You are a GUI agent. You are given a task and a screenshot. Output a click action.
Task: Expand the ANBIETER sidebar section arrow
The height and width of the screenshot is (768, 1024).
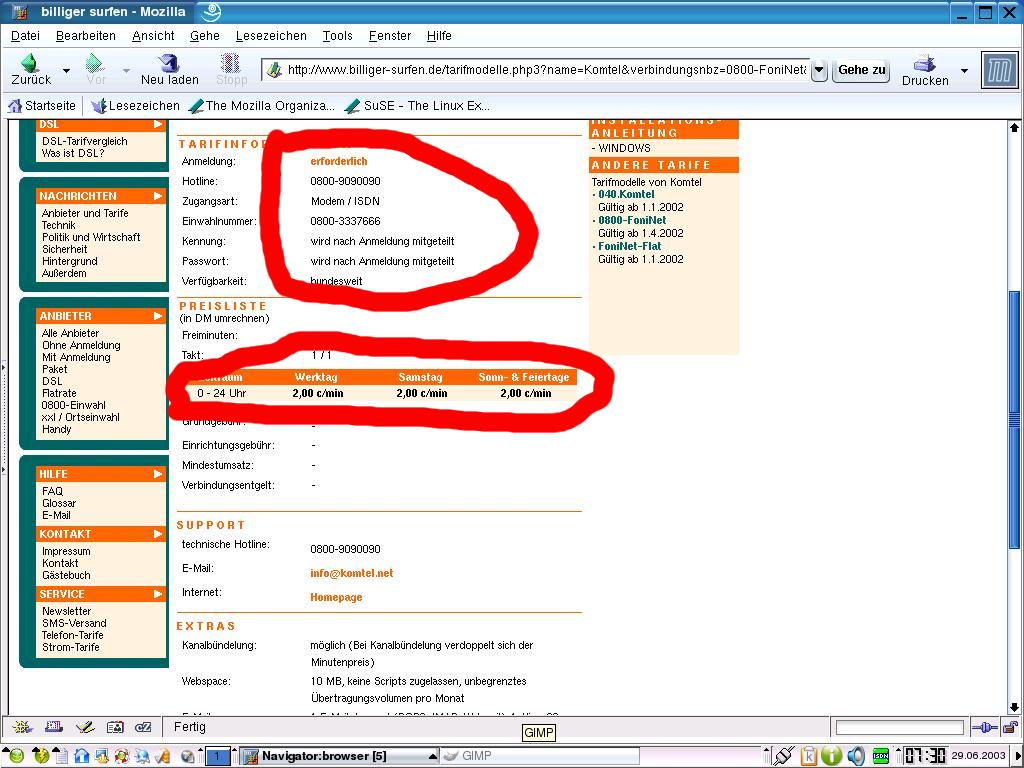[x=158, y=316]
